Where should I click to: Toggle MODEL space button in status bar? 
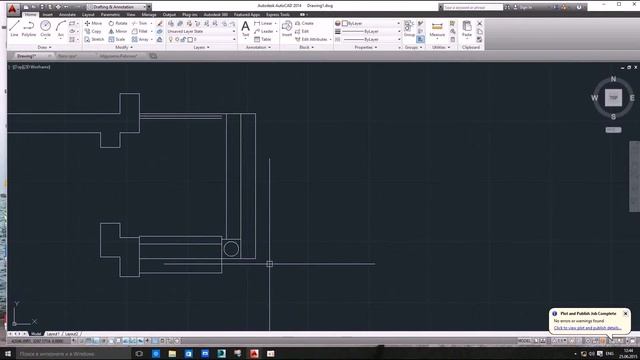pos(524,341)
